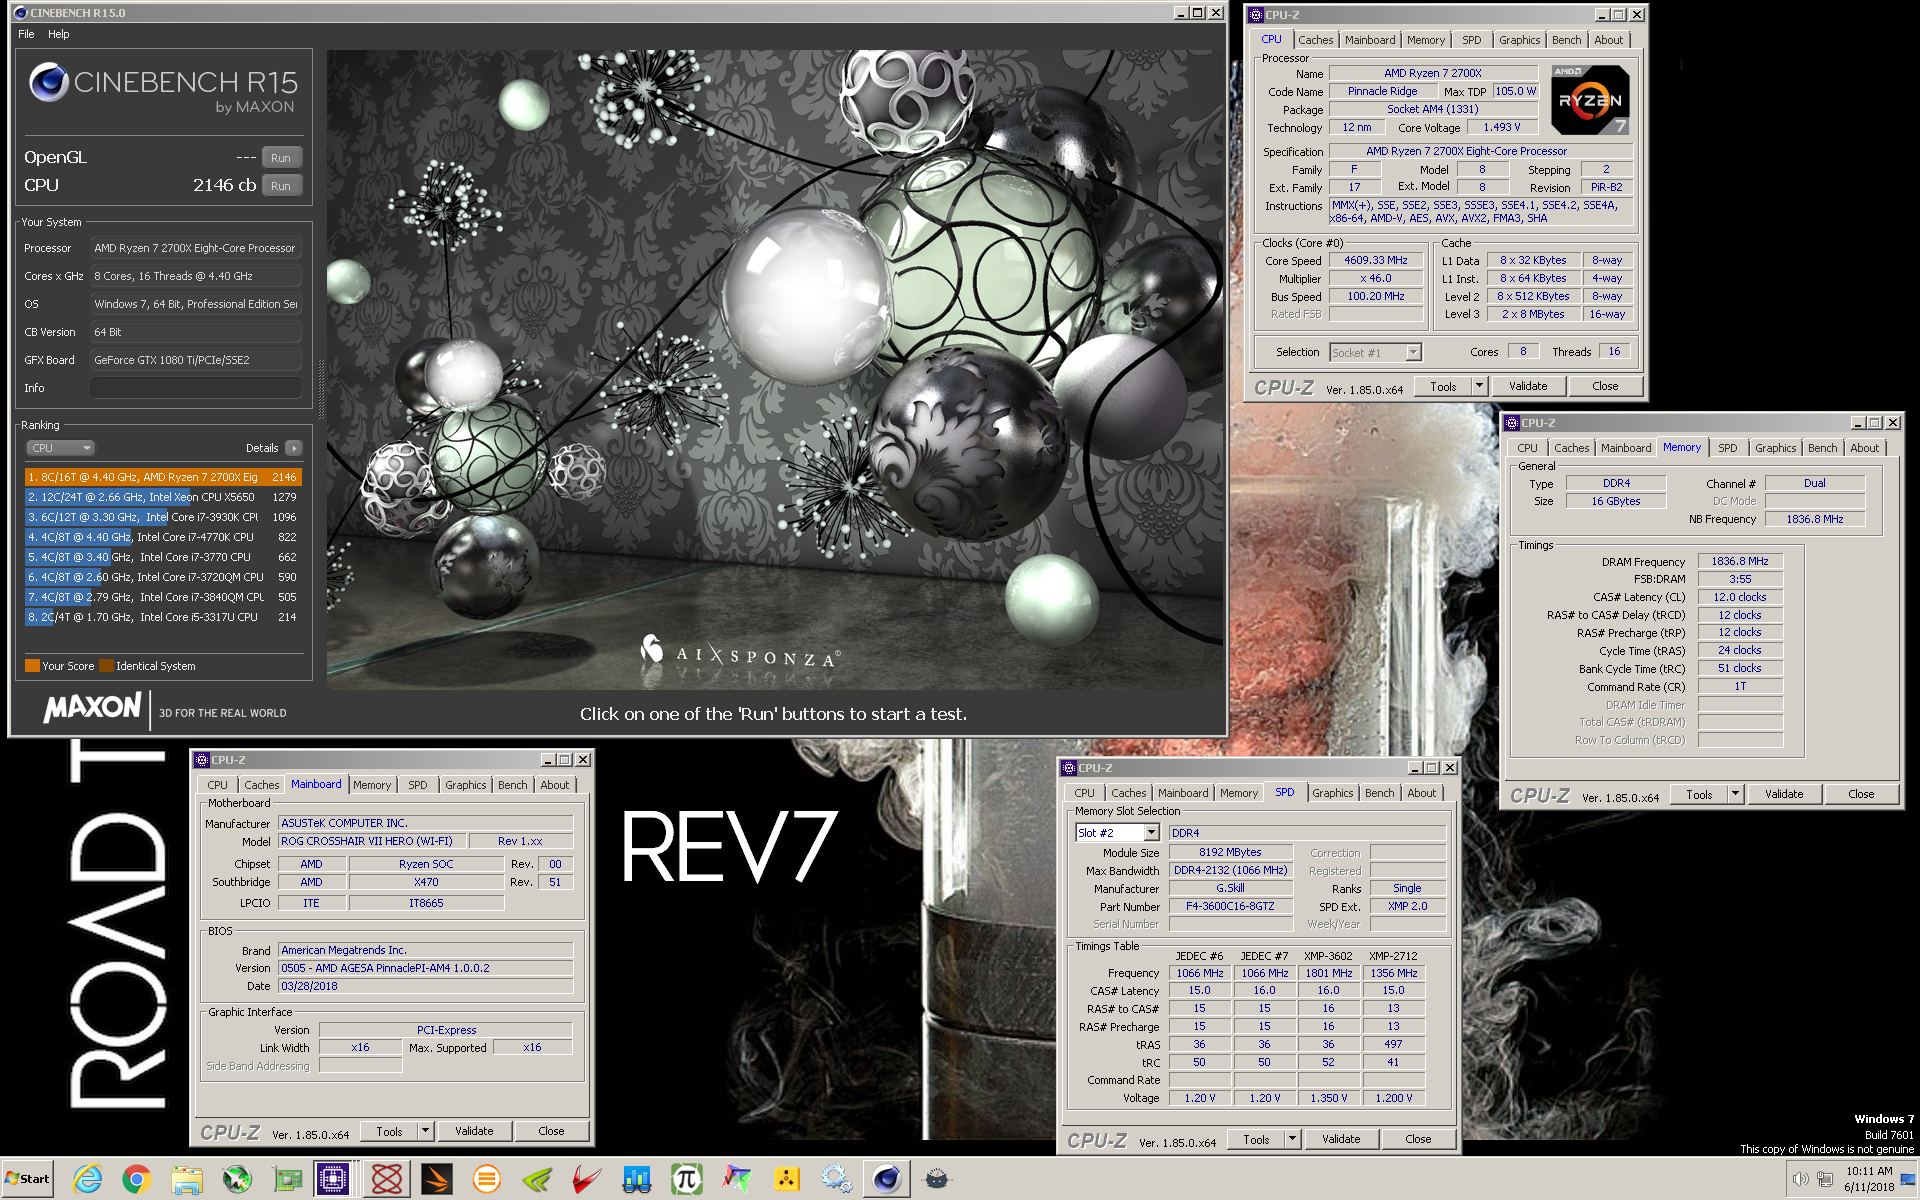This screenshot has width=1920, height=1200.
Task: Open the File menu in Cinebench
Action: tap(24, 33)
